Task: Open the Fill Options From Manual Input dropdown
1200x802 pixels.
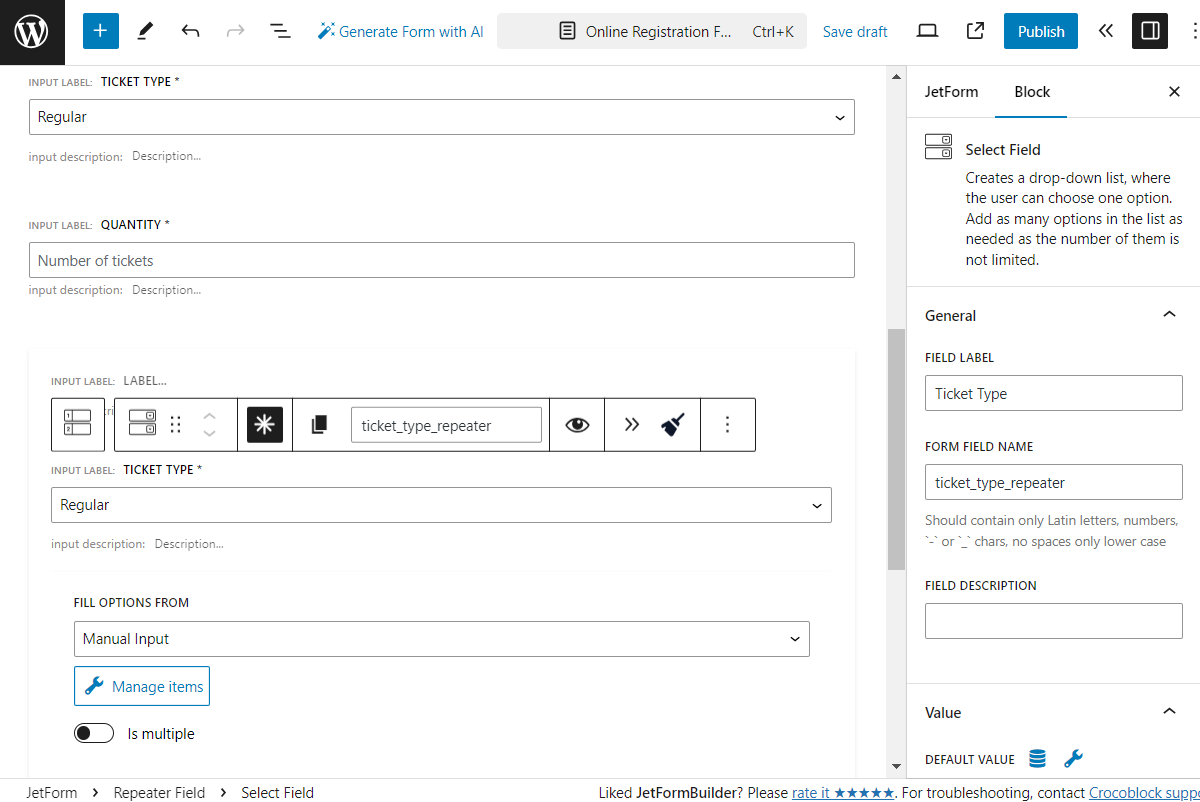Action: [x=441, y=639]
